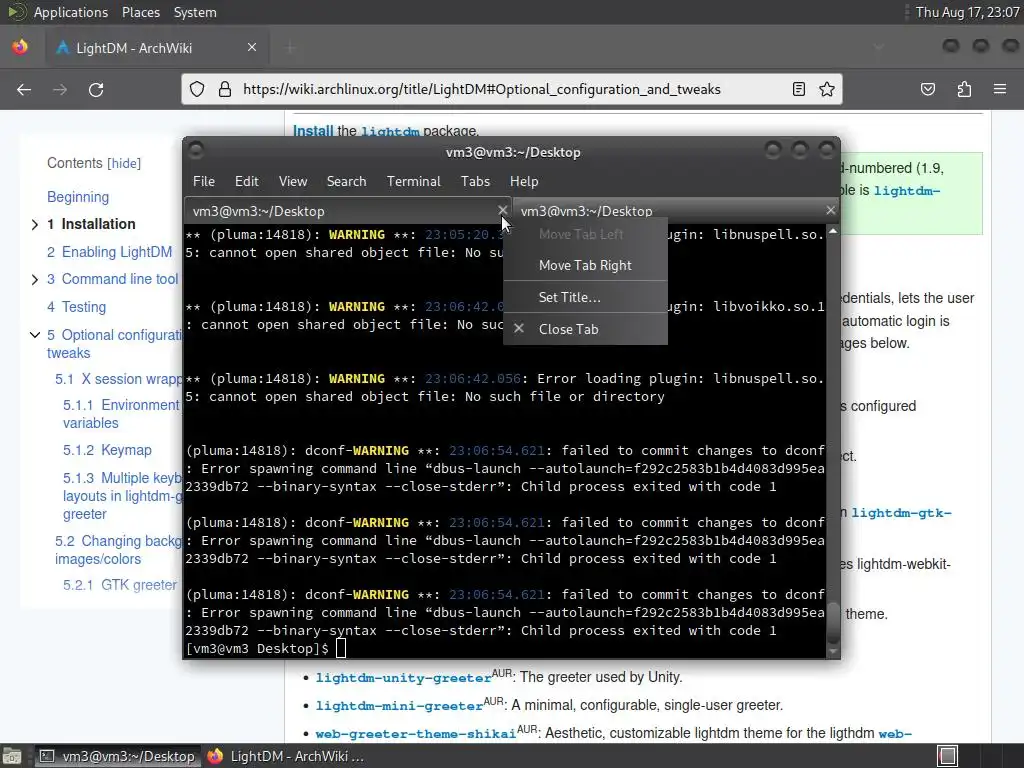The height and width of the screenshot is (768, 1024).
Task: Open the lightdm-gtk- link on right side
Action: (x=901, y=513)
